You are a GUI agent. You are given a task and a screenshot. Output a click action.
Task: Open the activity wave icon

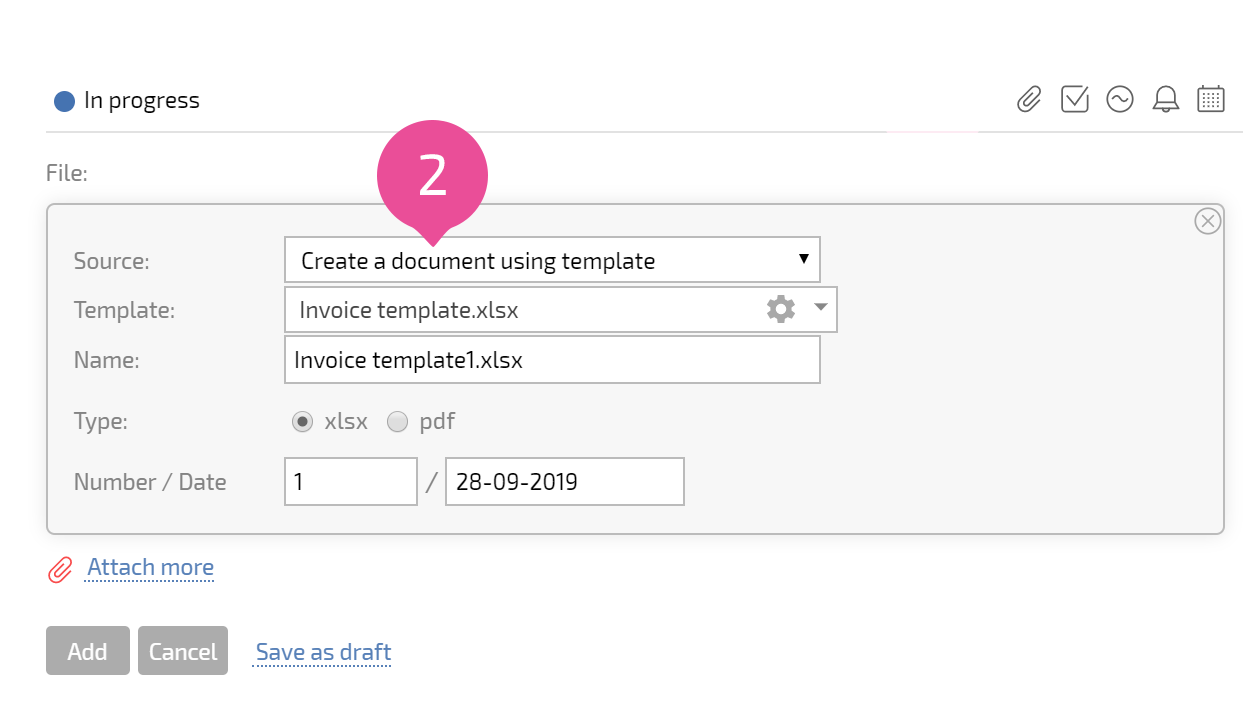click(x=1120, y=99)
